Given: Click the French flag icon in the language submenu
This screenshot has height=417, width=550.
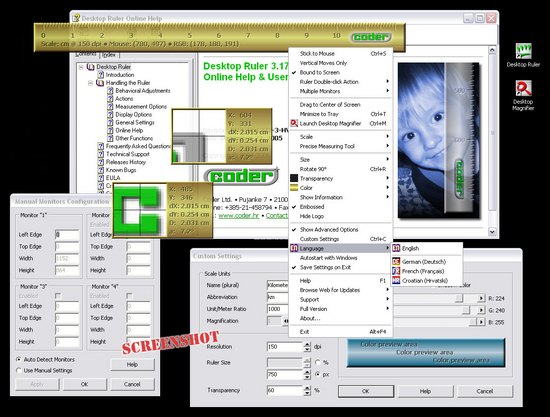Looking at the screenshot, I should point(396,271).
